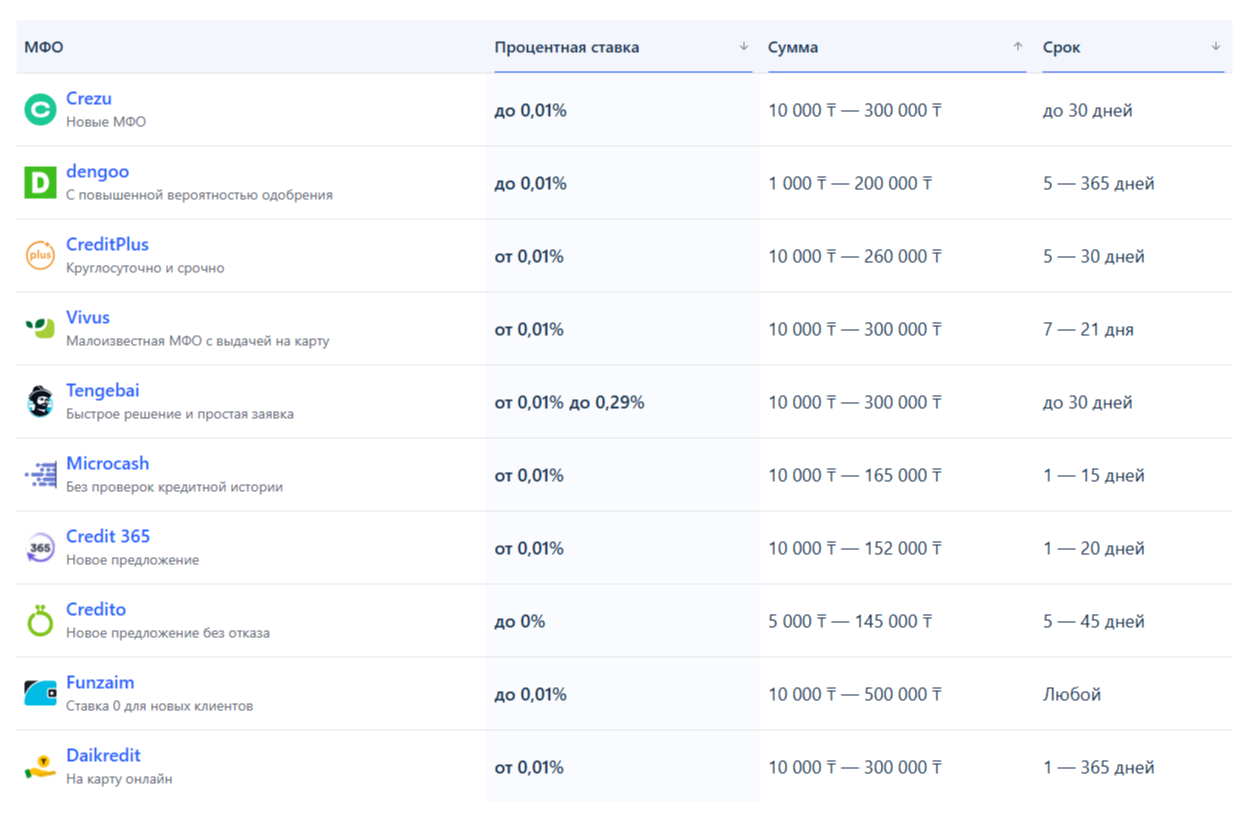Screen dimensions: 1249x816
Task: Click the Microcash dotted logo icon
Action: tap(40, 475)
